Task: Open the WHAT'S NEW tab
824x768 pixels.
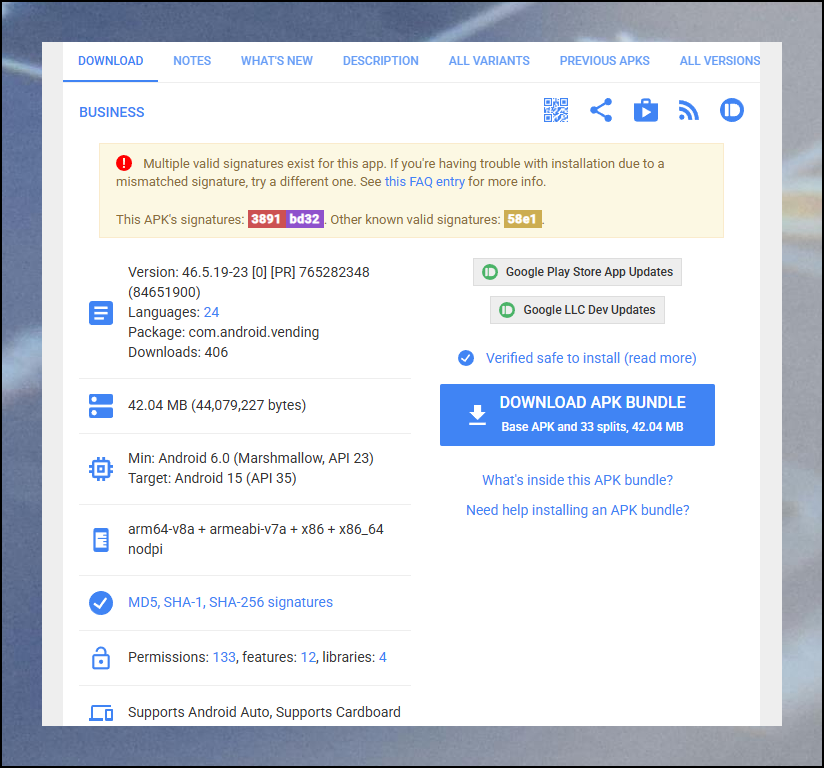Action: click(276, 61)
